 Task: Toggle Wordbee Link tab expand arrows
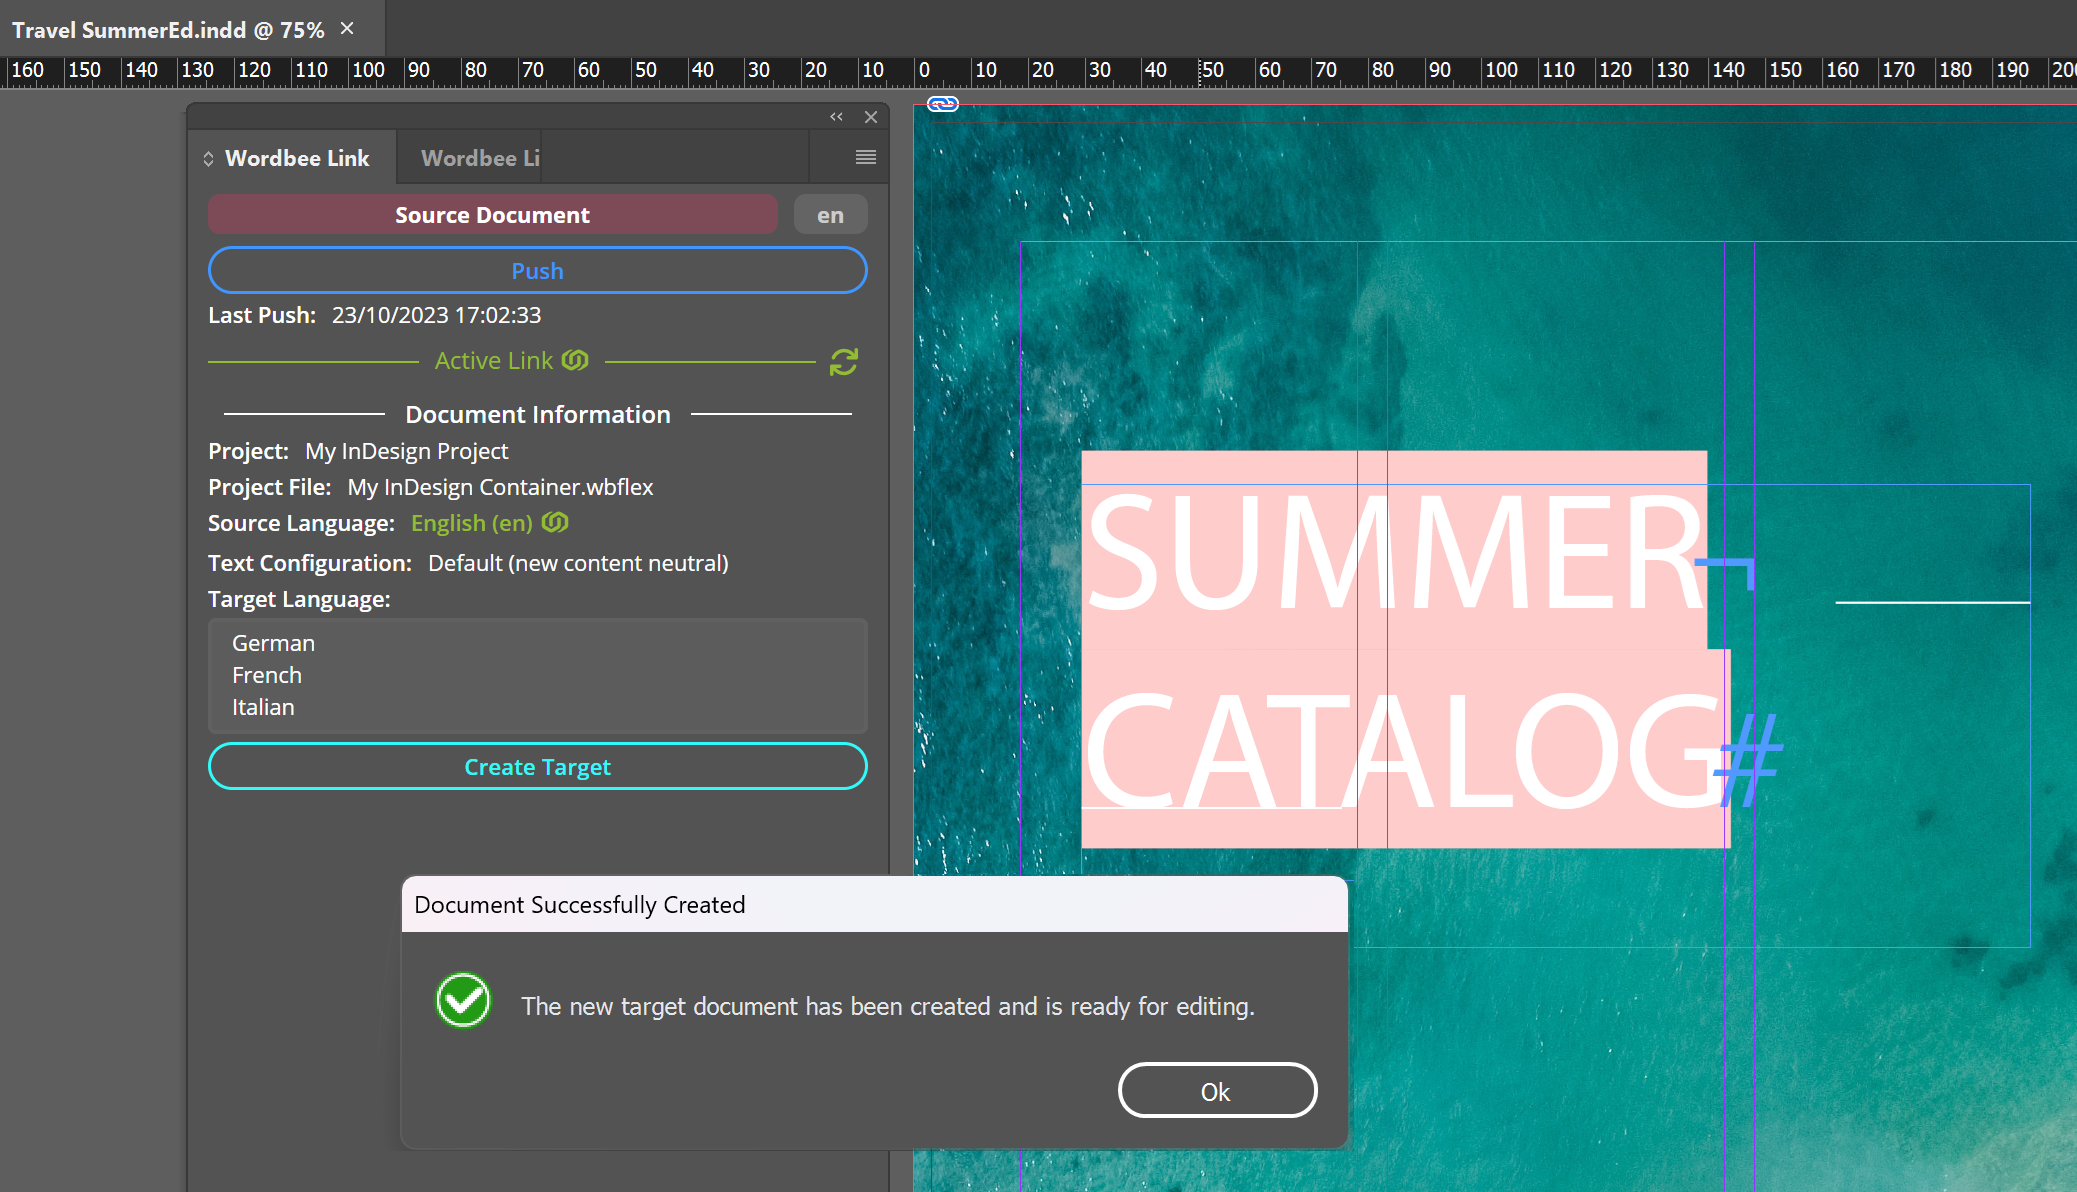[208, 159]
